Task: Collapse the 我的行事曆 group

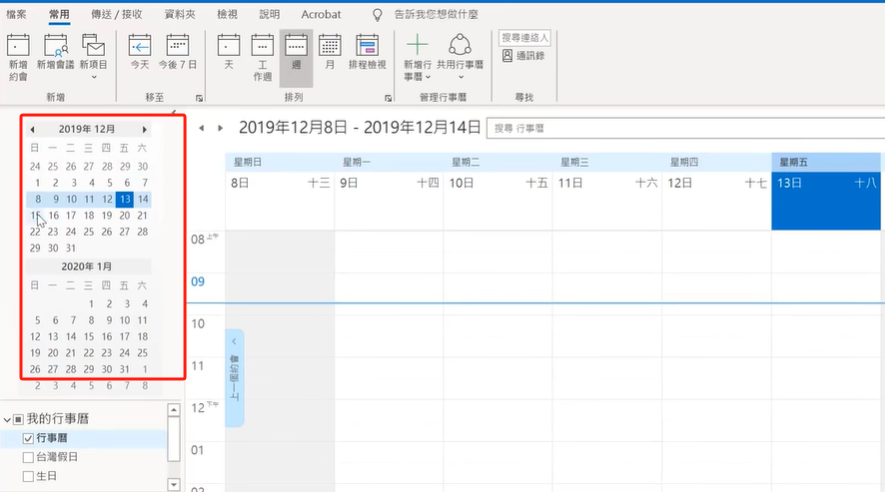Action: pos(8,419)
